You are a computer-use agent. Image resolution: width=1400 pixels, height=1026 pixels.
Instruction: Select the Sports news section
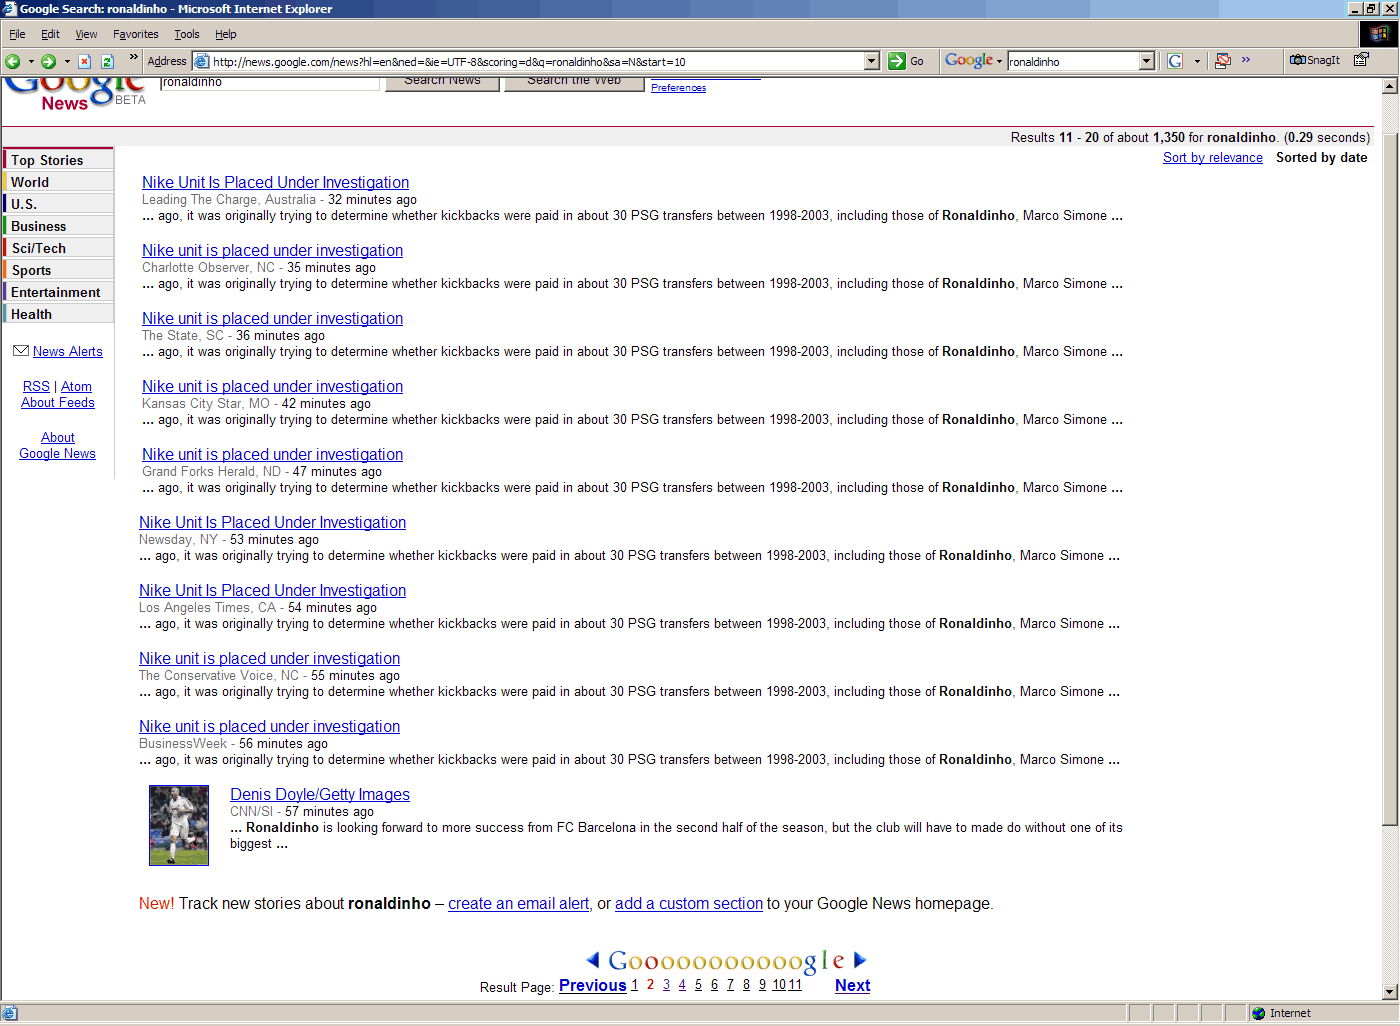tap(59, 270)
